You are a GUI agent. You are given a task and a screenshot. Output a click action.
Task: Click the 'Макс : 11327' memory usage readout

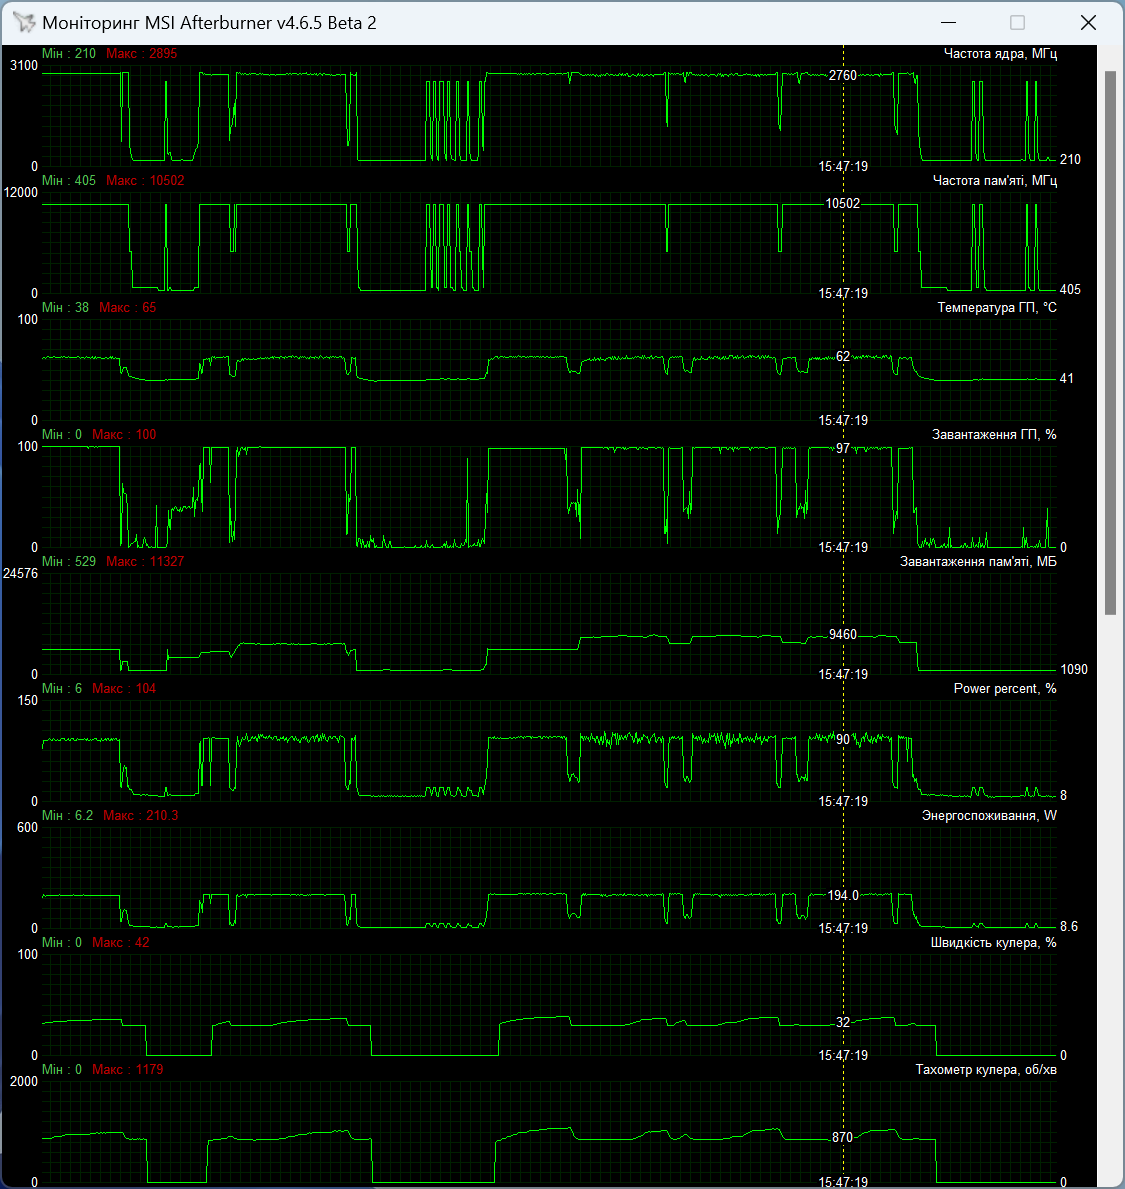pyautogui.click(x=145, y=562)
